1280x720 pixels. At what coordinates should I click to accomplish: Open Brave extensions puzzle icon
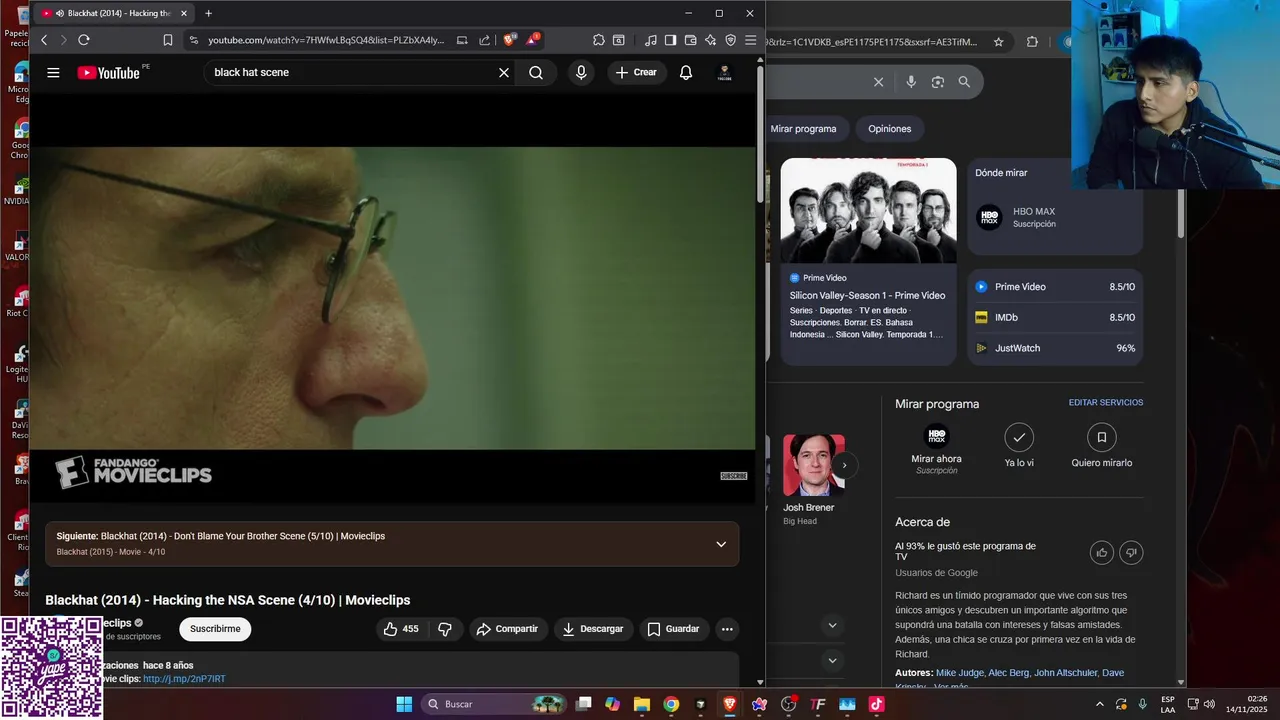pyautogui.click(x=599, y=40)
